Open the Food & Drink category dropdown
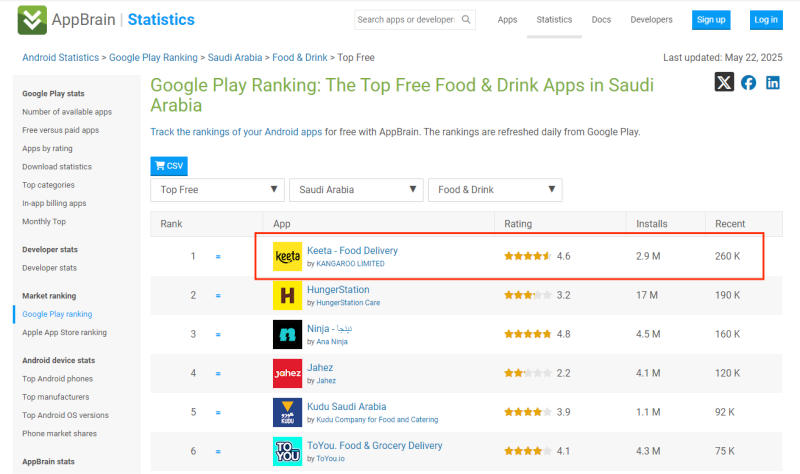 (x=494, y=190)
